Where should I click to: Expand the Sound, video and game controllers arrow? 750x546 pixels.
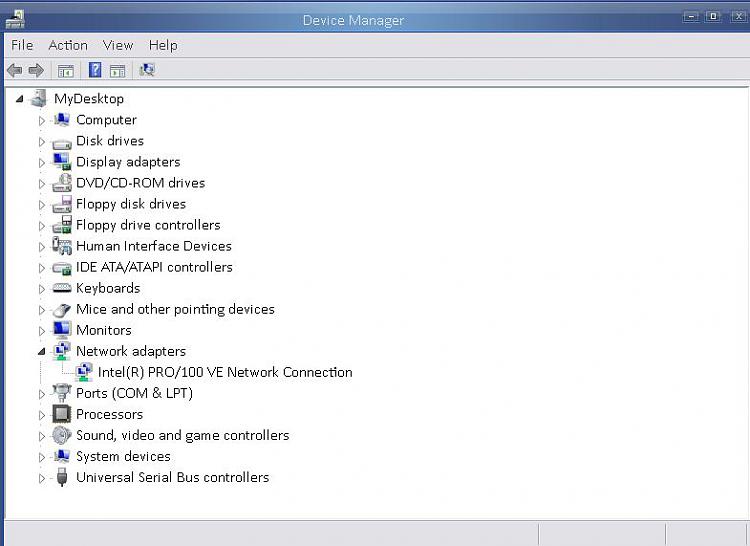click(42, 436)
